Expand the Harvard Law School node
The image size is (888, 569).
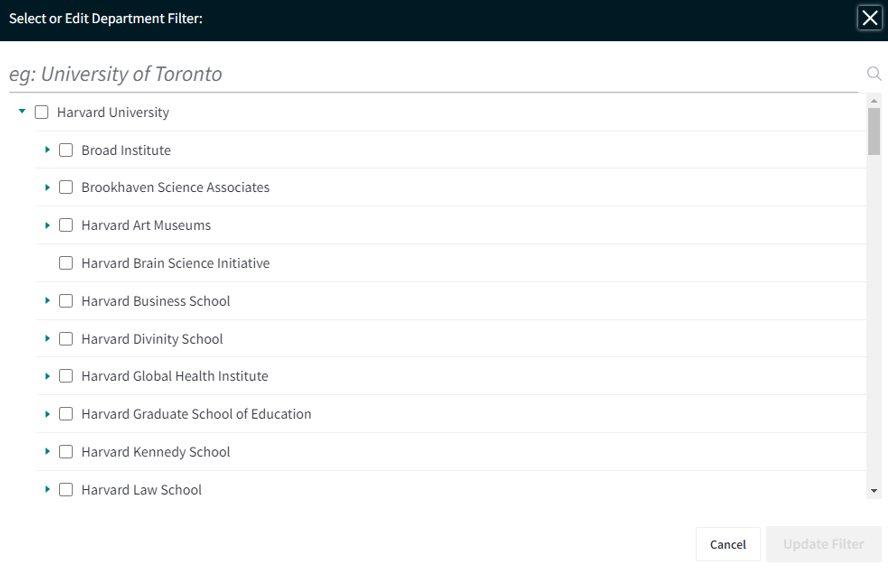(x=48, y=489)
